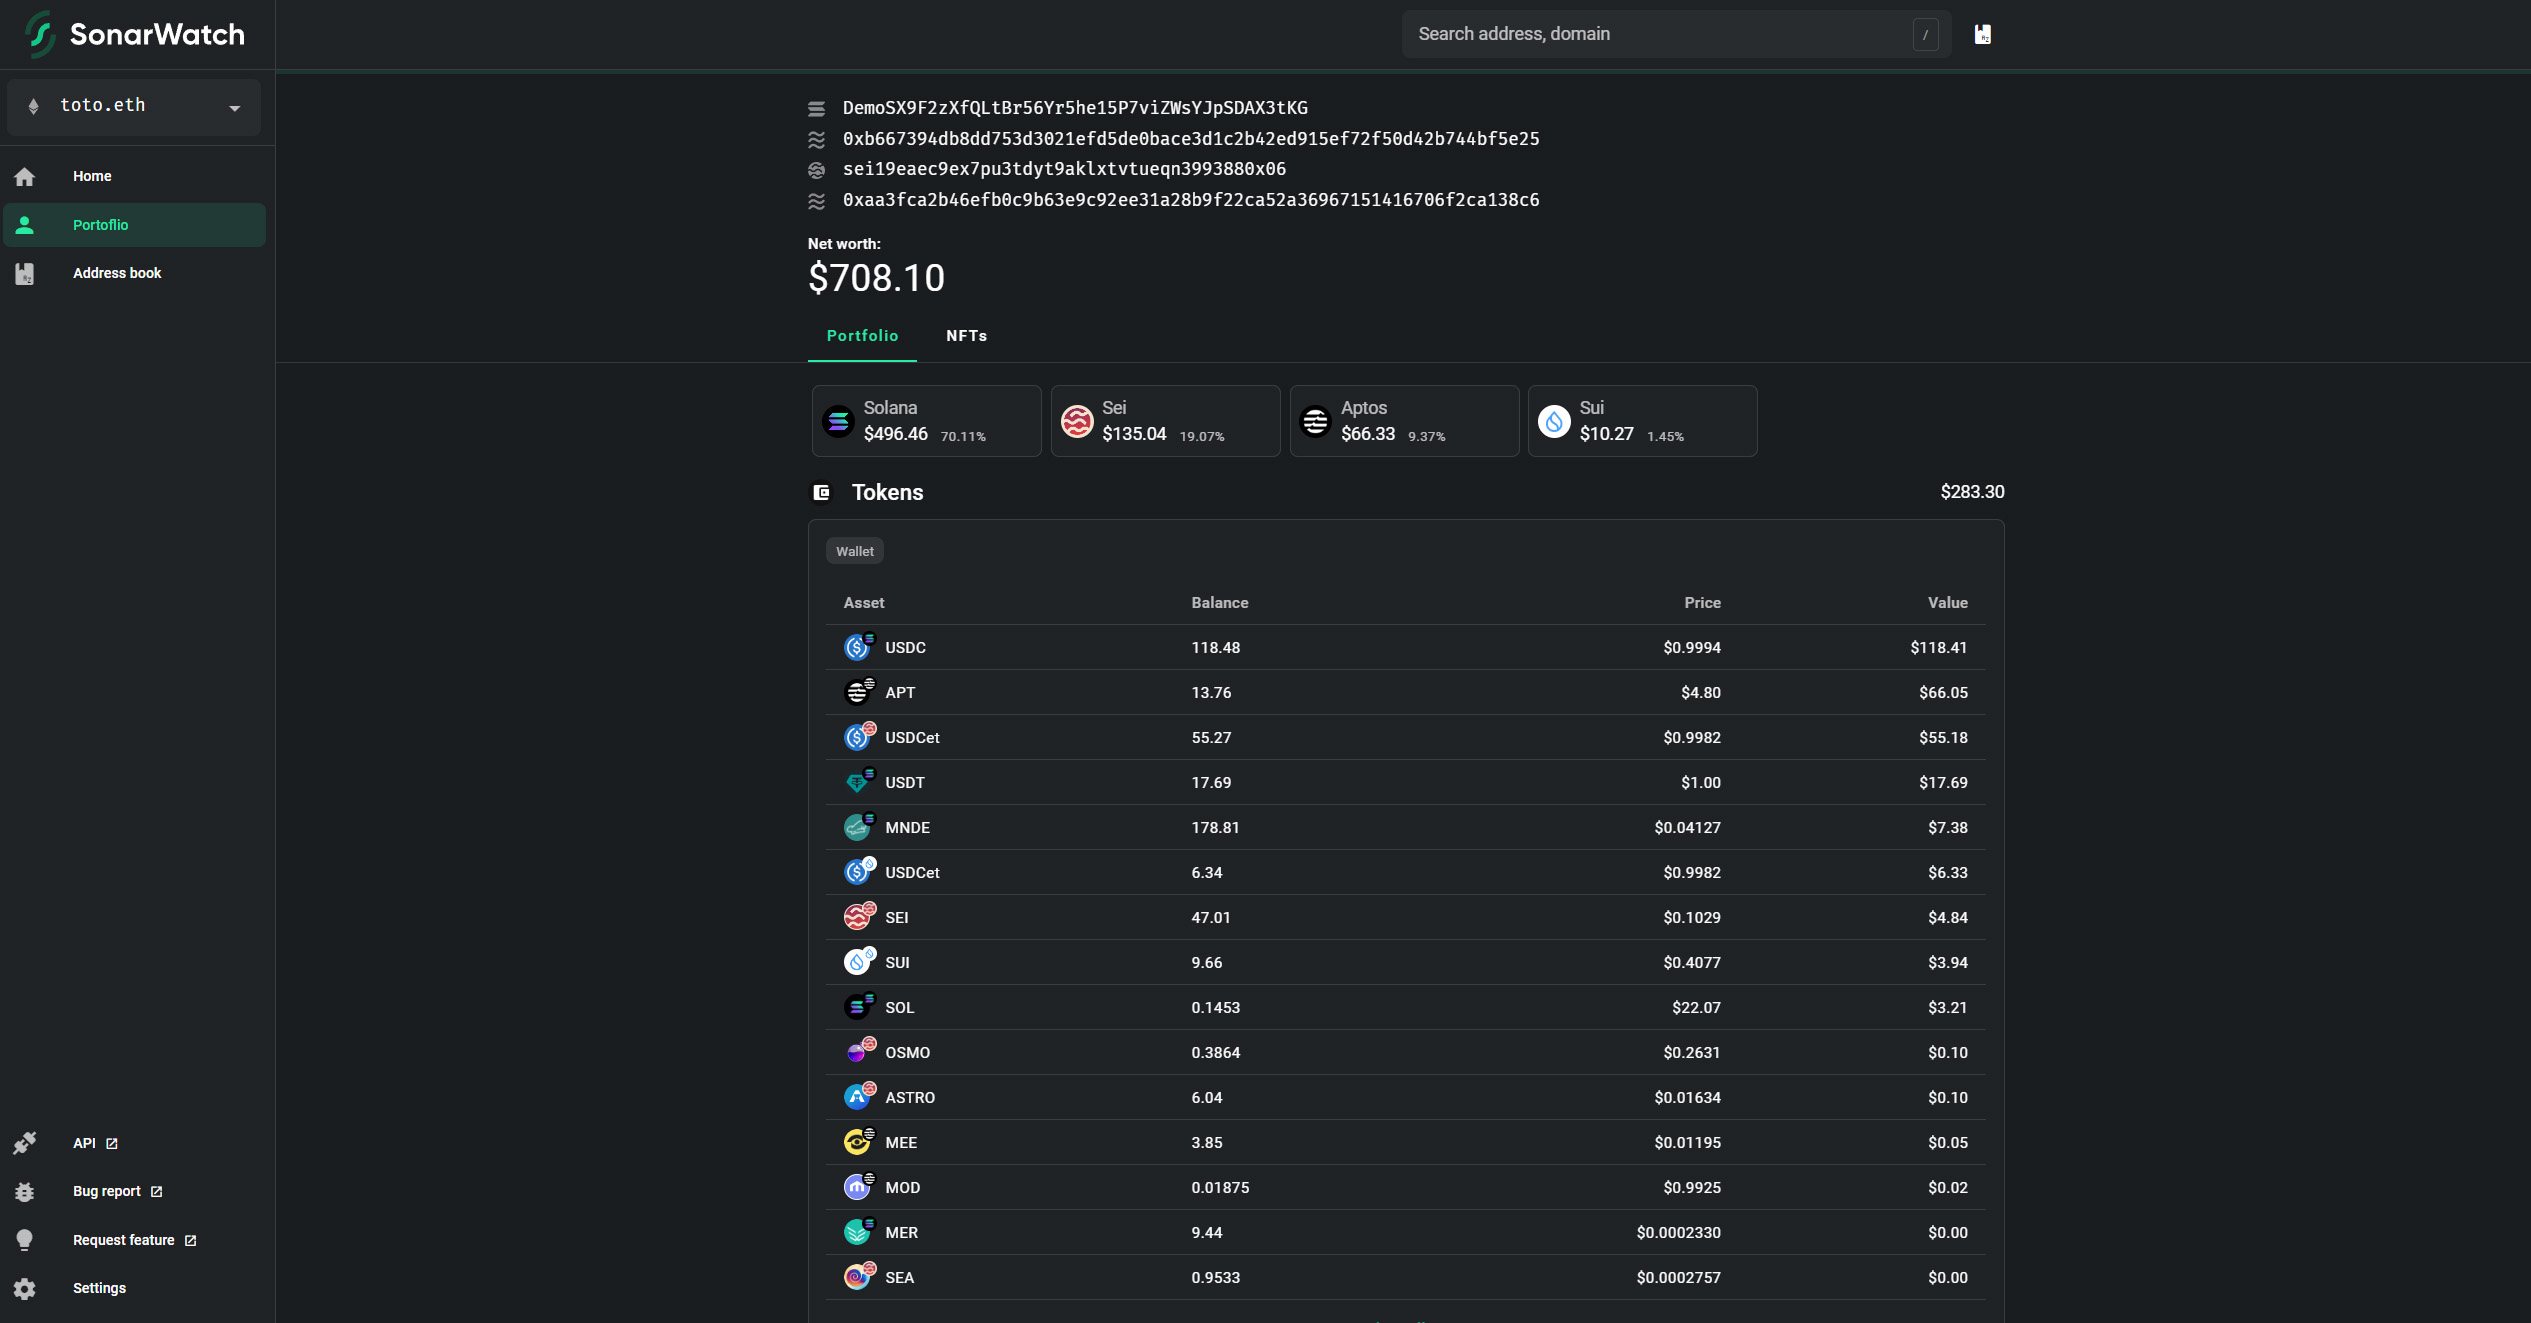
Task: Click the USDC token row
Action: pyautogui.click(x=1405, y=648)
